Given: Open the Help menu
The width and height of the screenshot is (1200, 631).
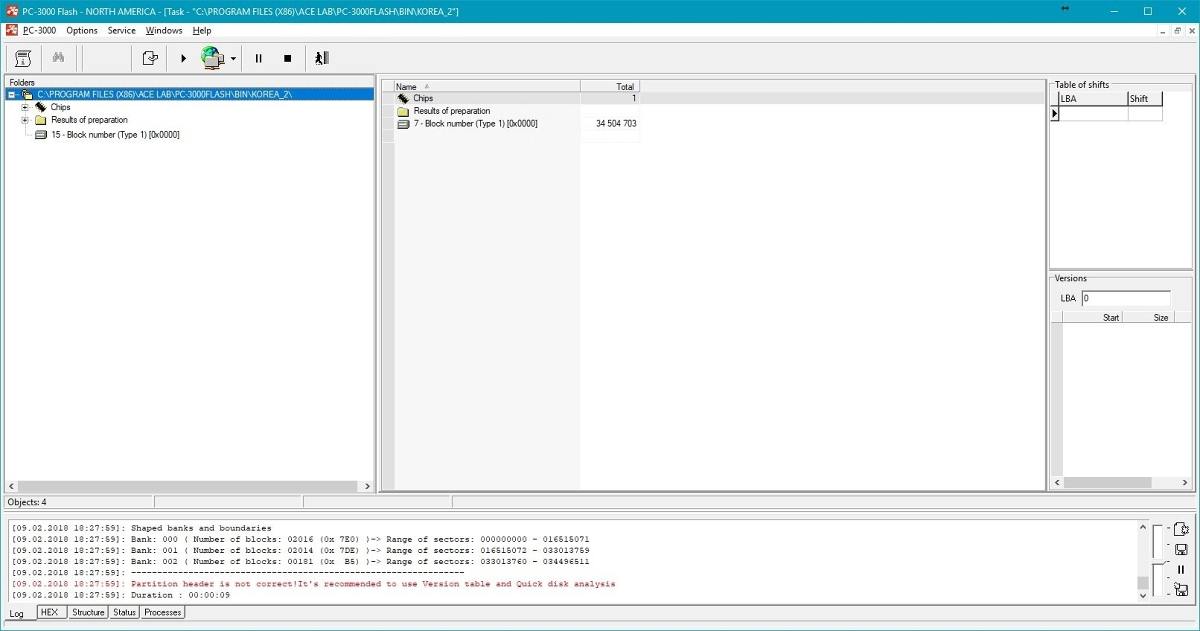Looking at the screenshot, I should point(202,31).
